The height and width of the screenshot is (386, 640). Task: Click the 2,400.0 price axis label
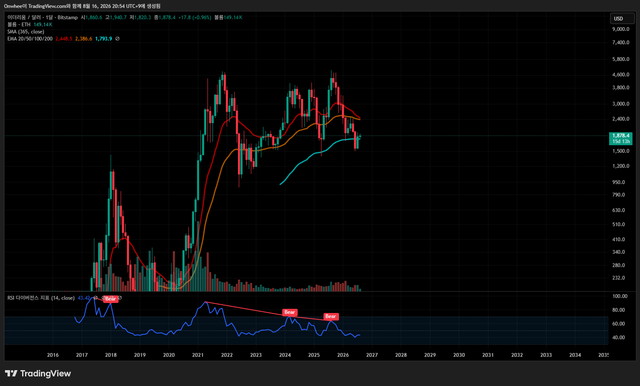click(621, 119)
